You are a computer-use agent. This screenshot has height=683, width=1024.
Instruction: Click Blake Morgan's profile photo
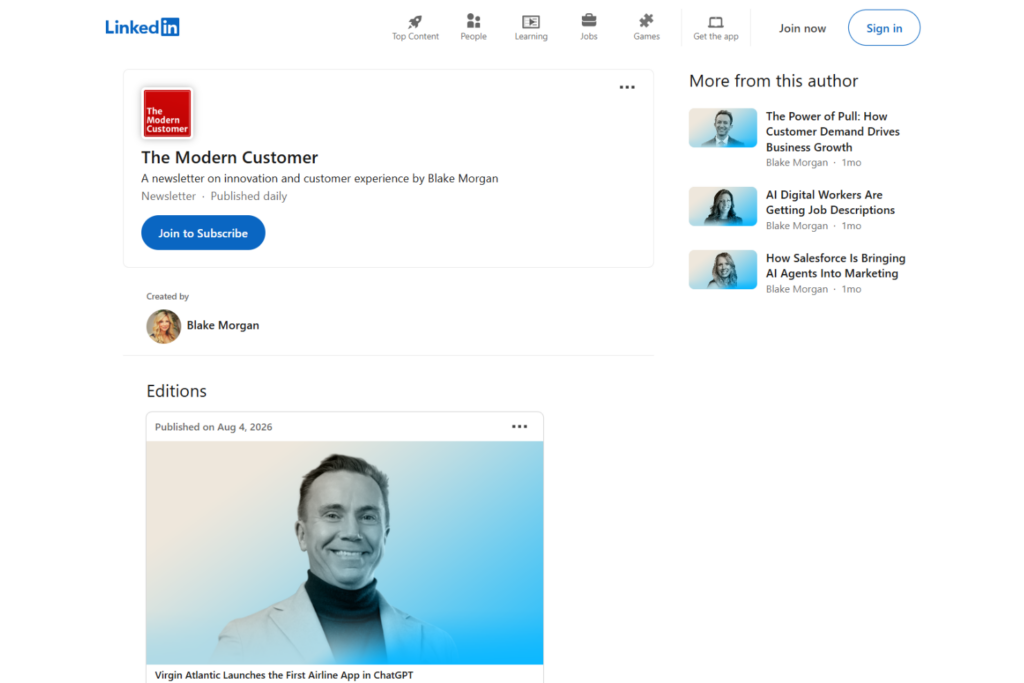coord(163,326)
